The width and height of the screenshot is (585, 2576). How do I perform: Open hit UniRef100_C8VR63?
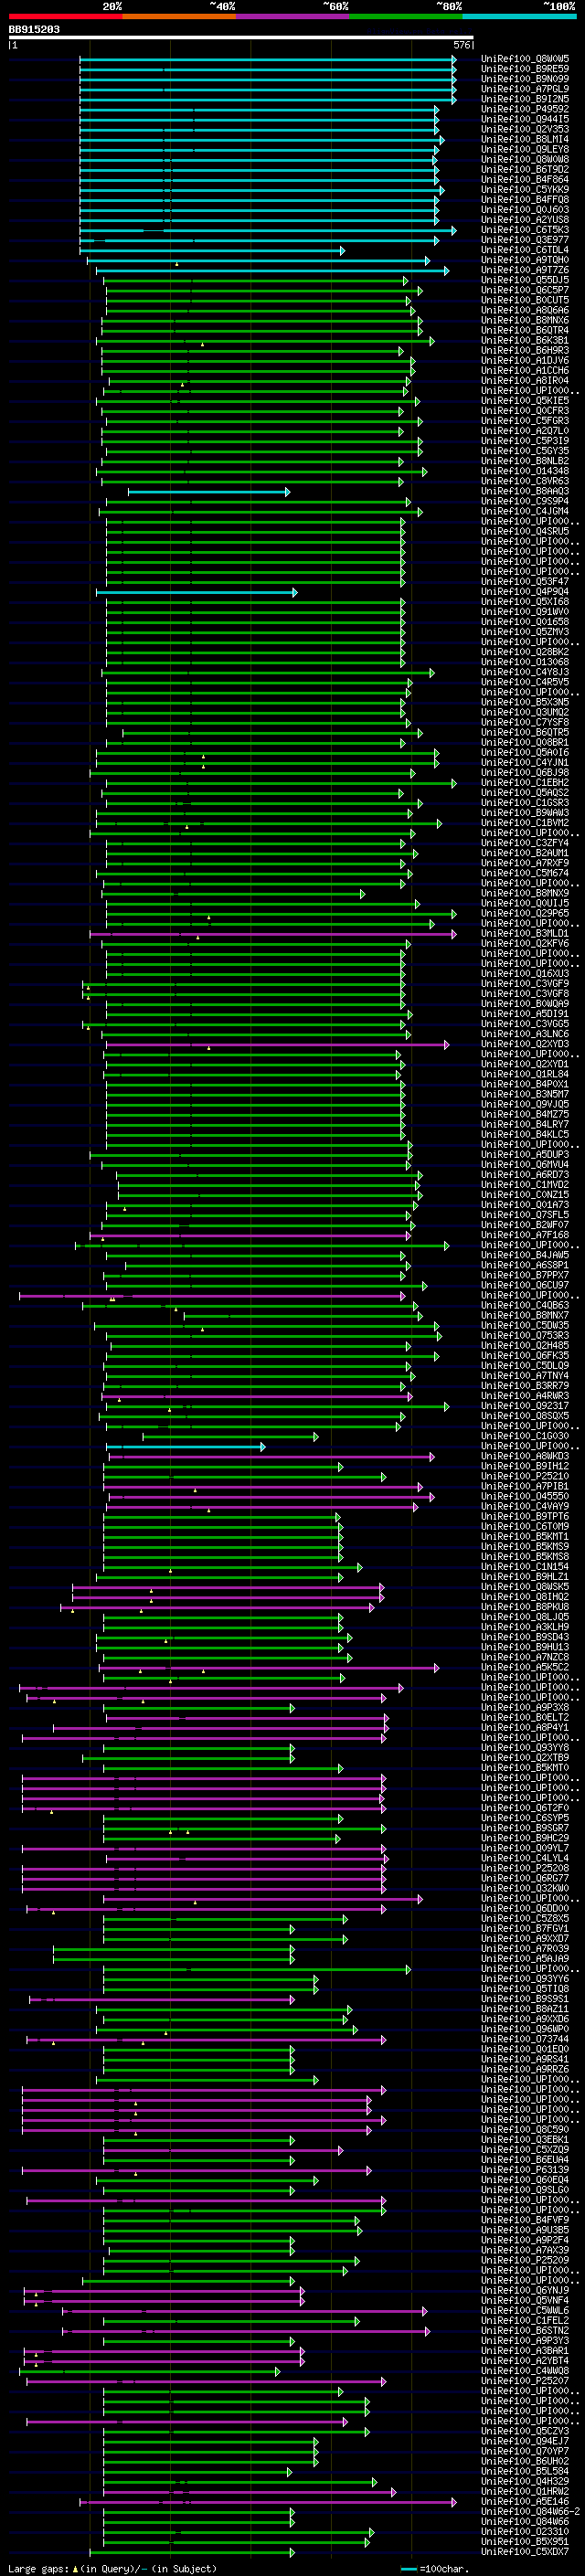coord(525,481)
